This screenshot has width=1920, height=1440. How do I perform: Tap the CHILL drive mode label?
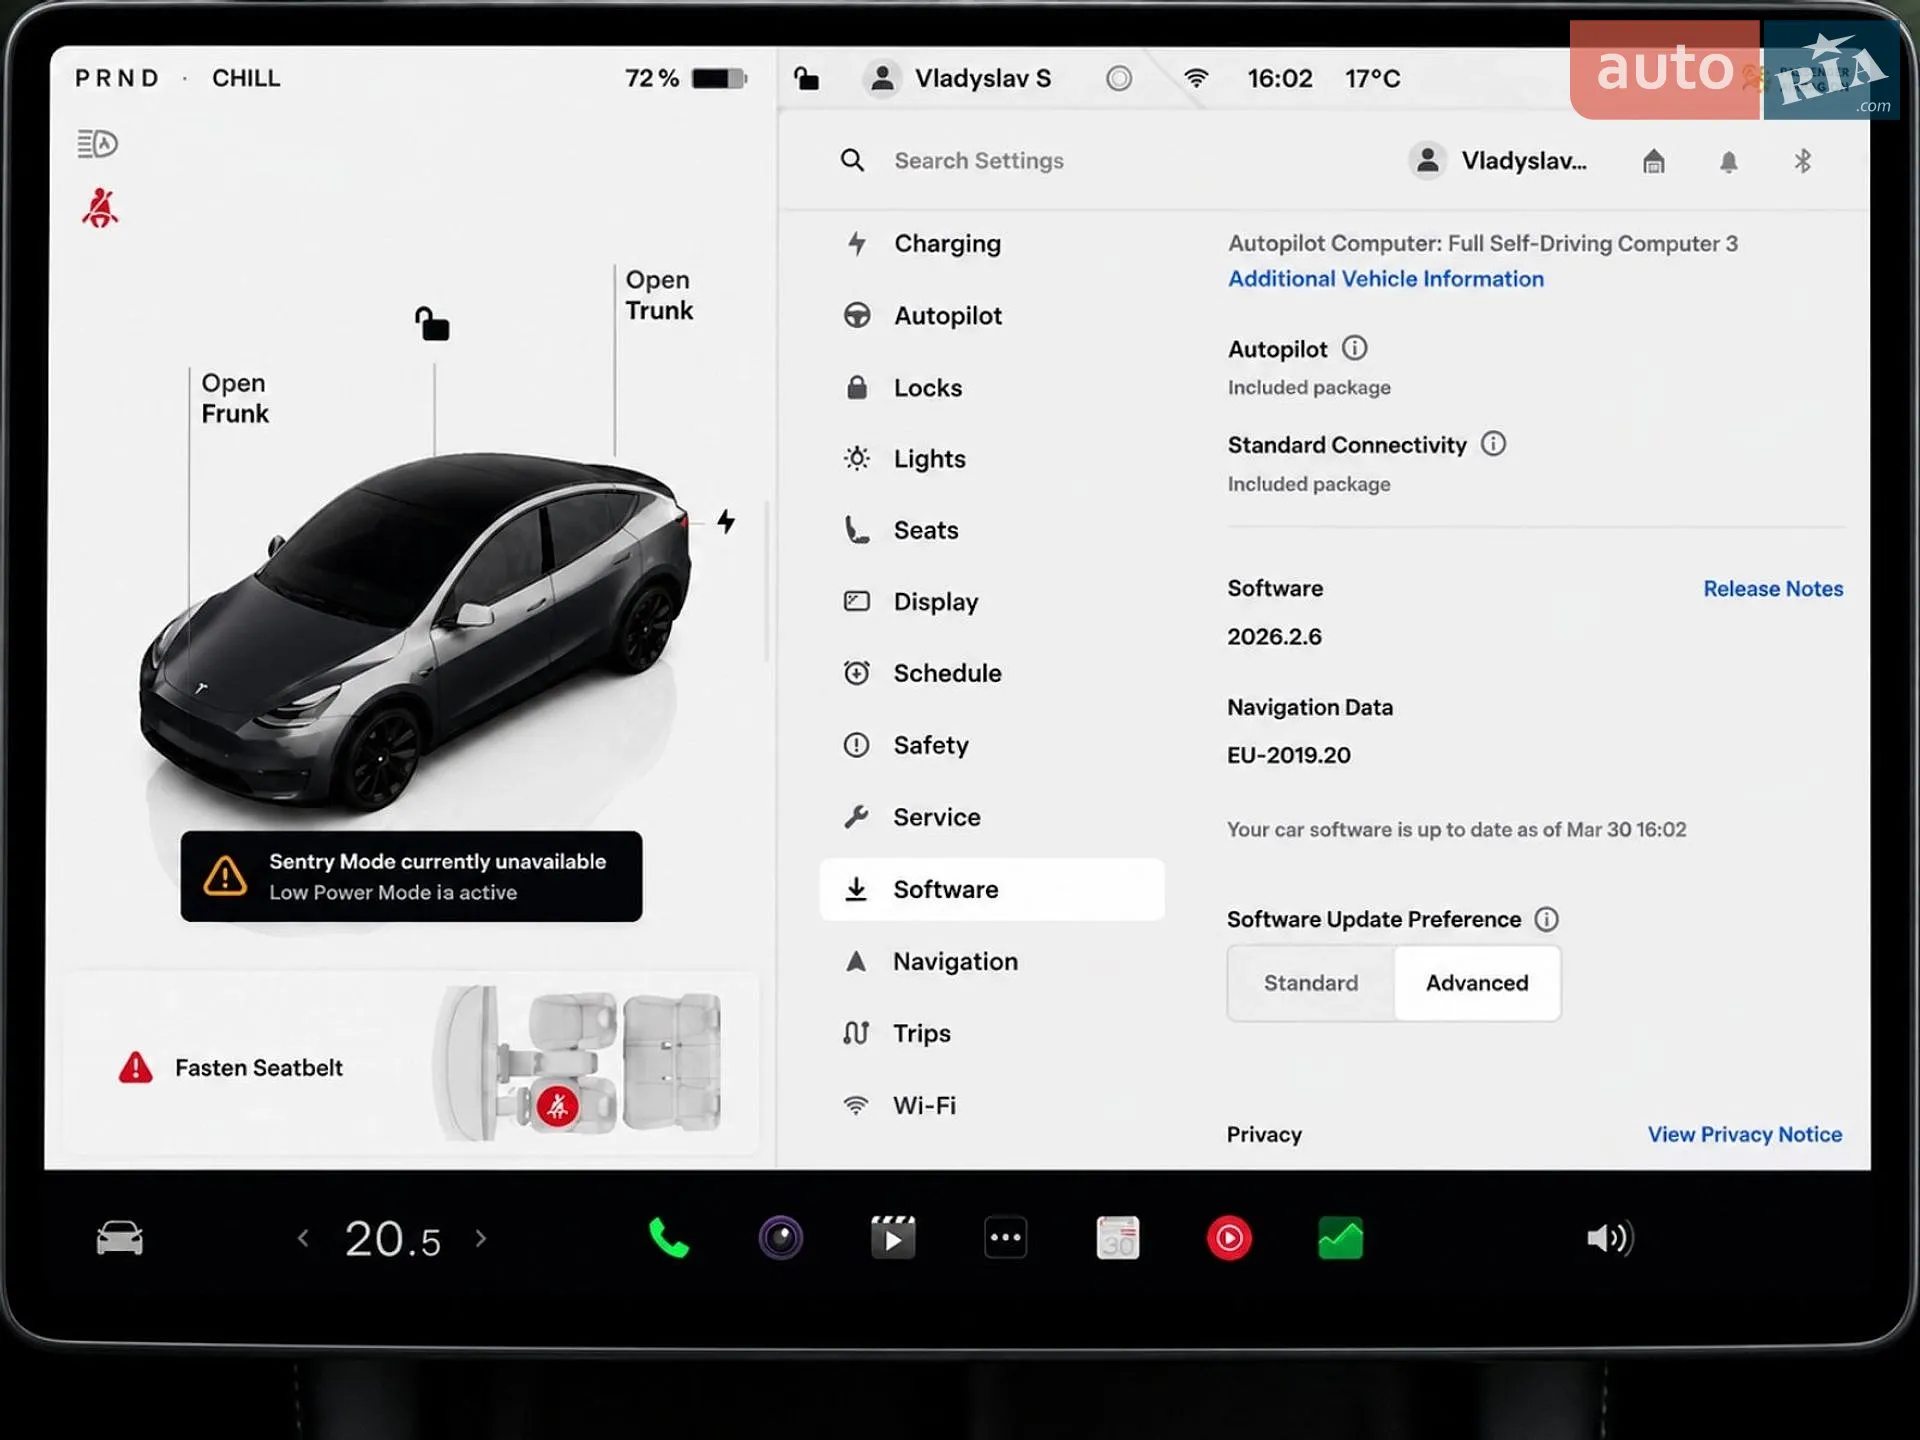[246, 78]
